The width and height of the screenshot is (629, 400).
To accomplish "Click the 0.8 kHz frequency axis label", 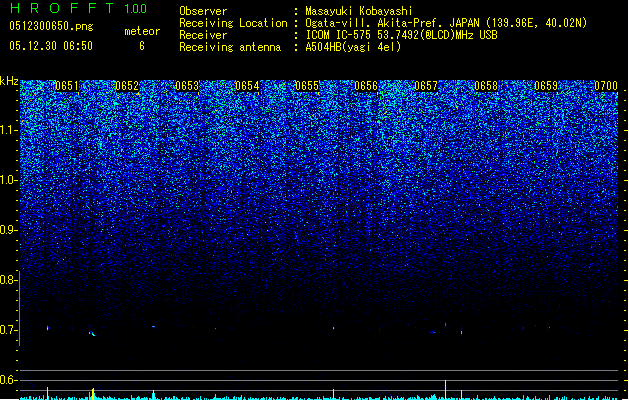I will [x=8, y=280].
